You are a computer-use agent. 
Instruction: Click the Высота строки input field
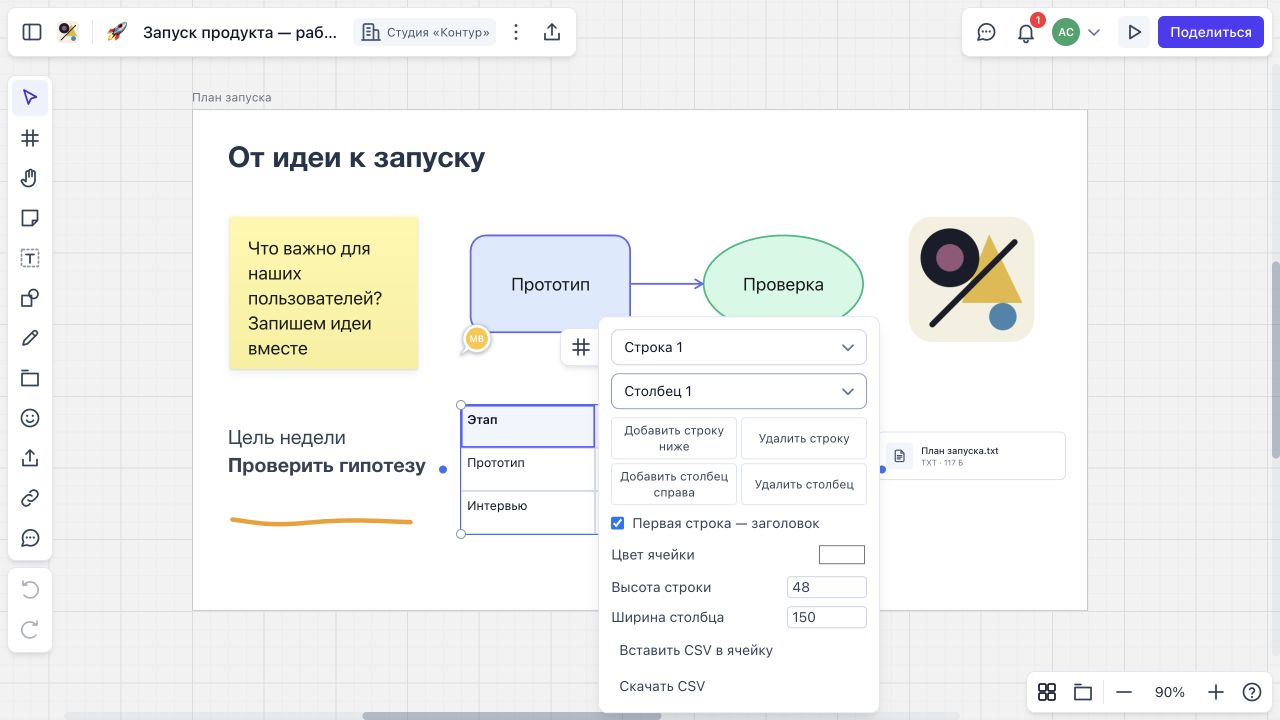point(827,587)
